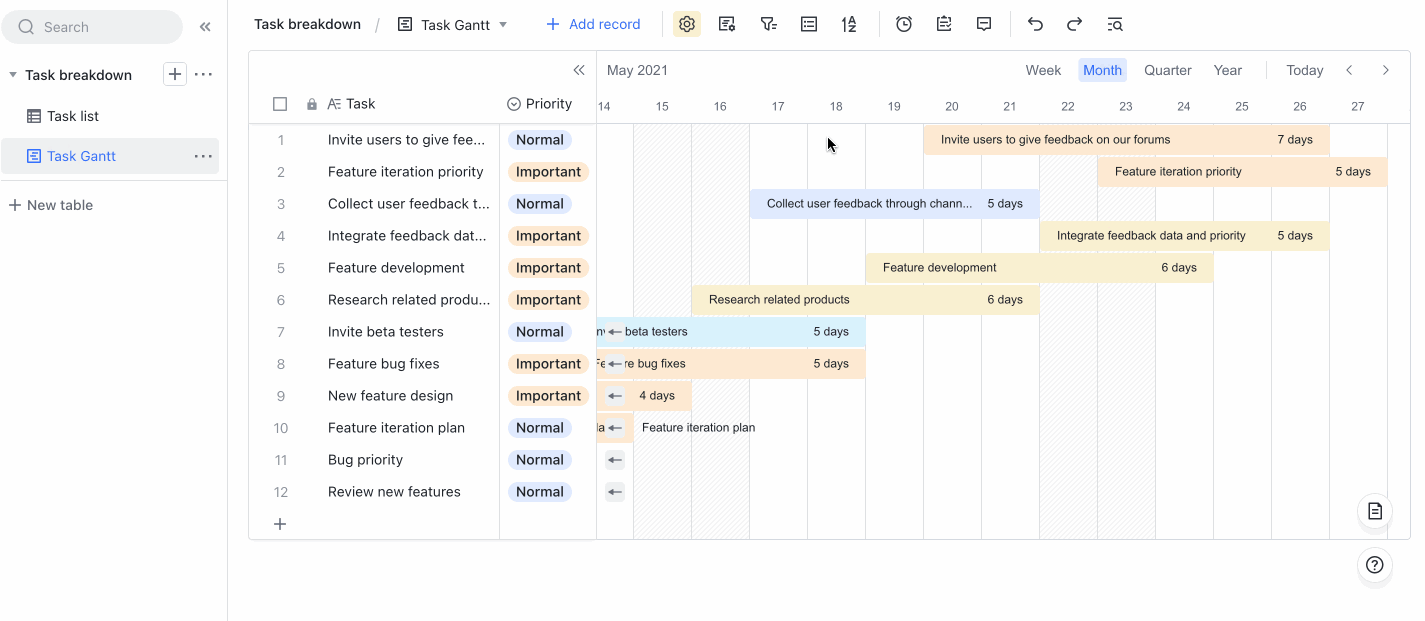
Task: Collapse the Task breakdown tree node
Action: [x=13, y=75]
